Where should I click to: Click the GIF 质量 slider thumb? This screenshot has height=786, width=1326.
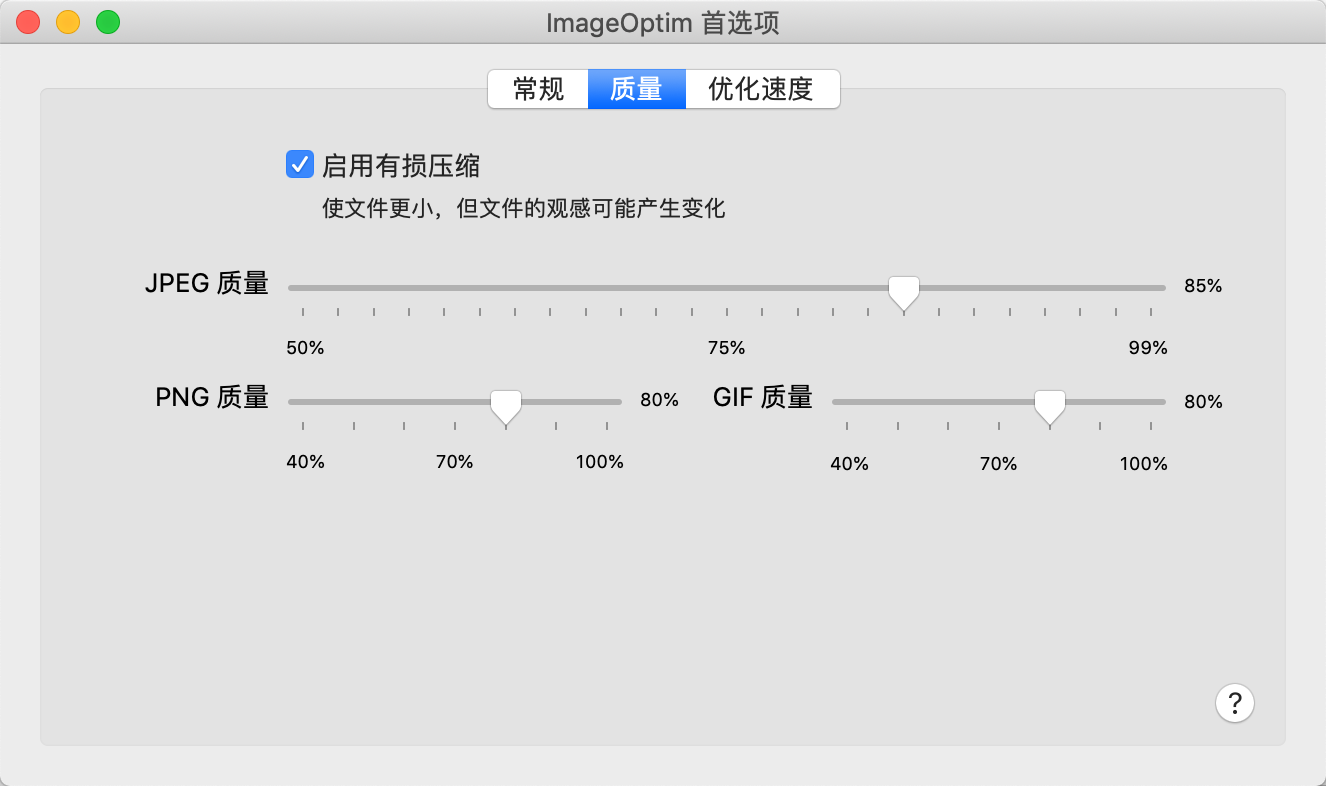pyautogui.click(x=1049, y=407)
